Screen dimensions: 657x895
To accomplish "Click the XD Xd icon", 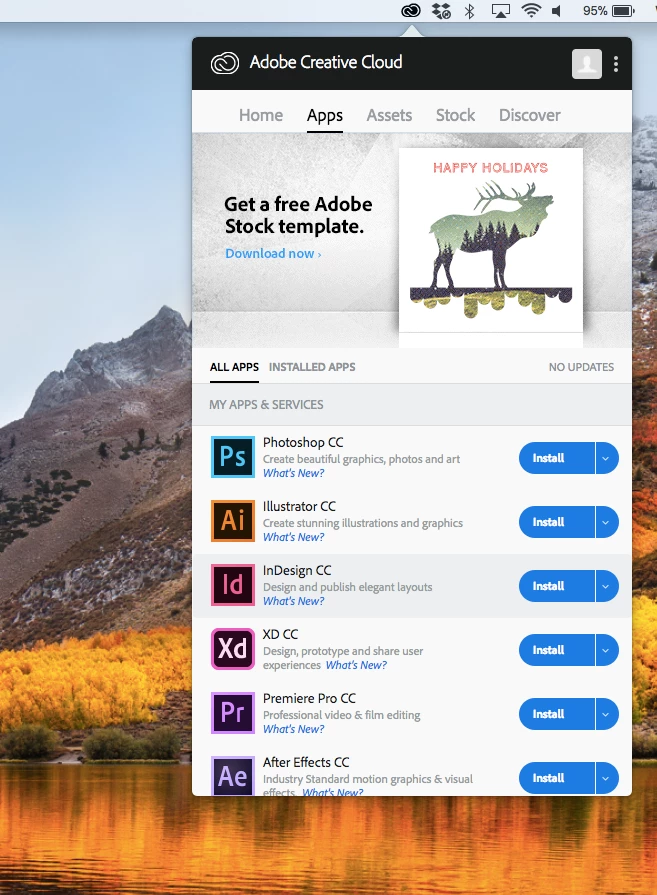I will coord(233,648).
